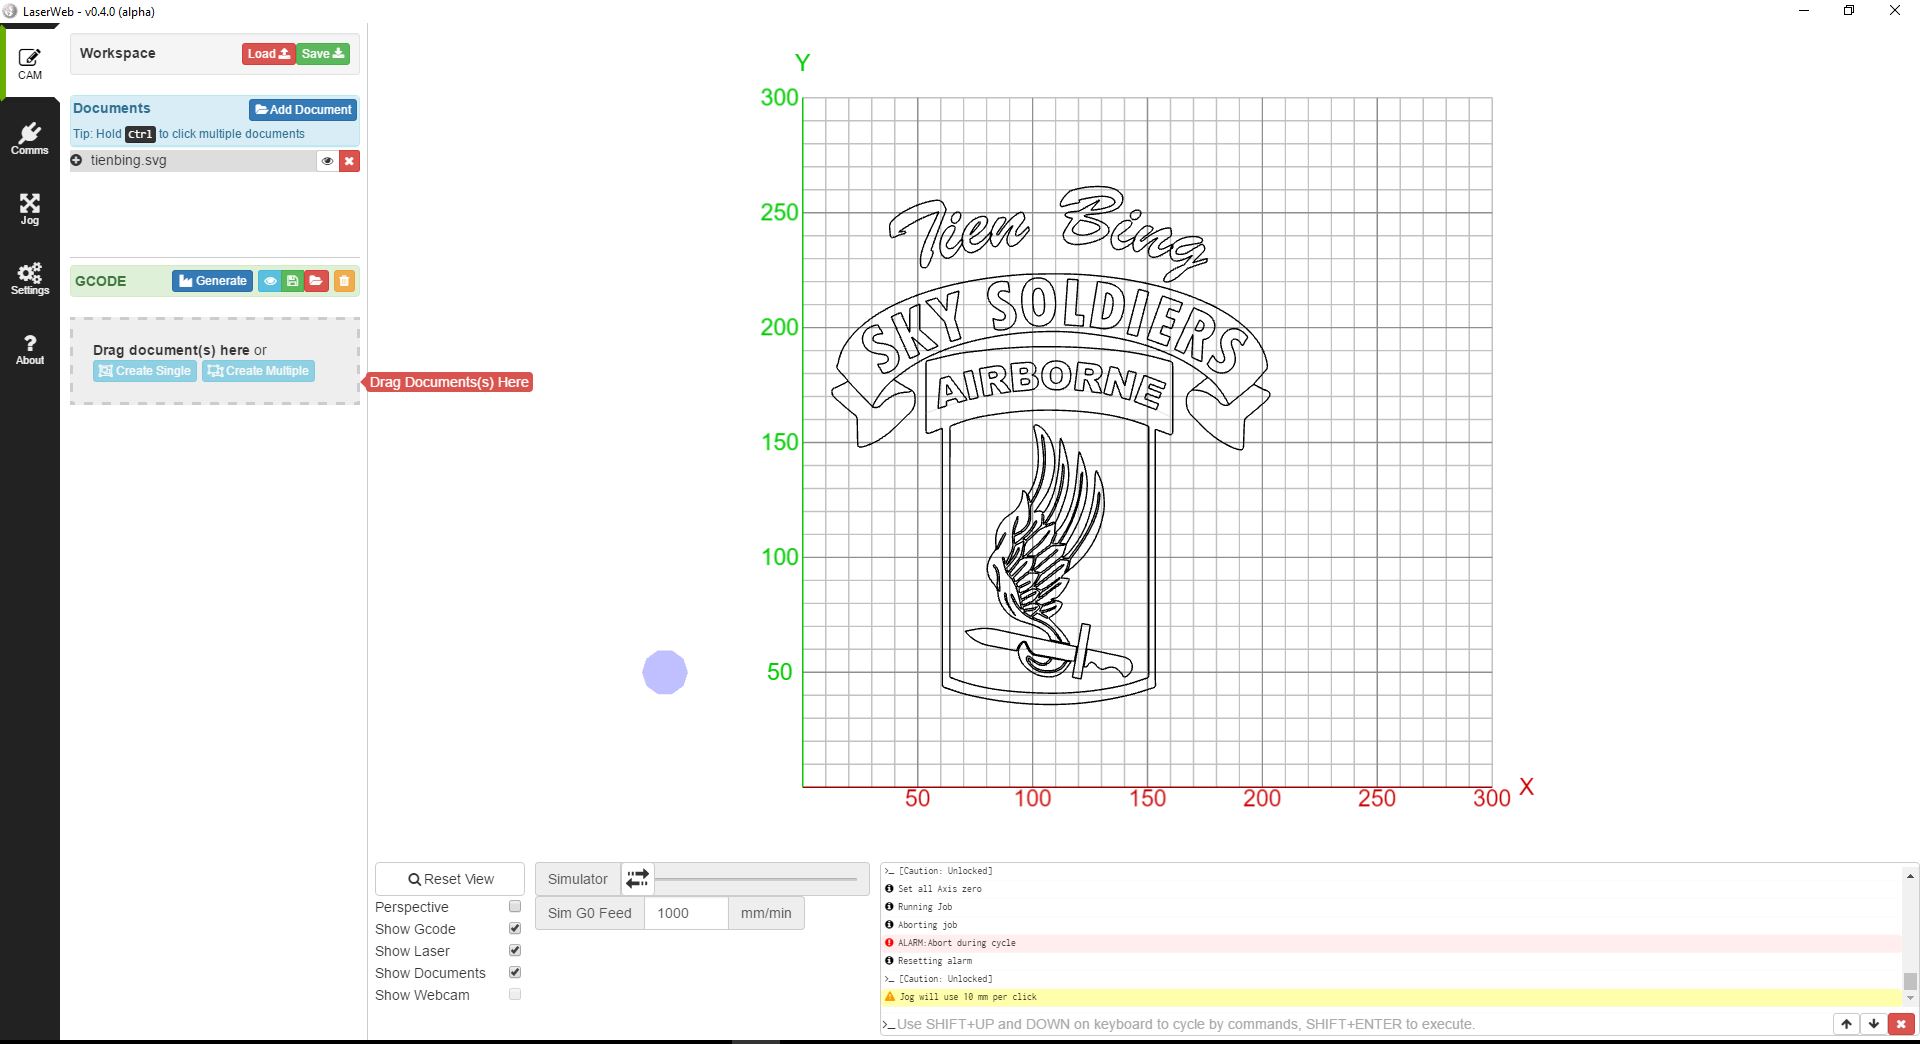Select the tienbing.svg document row
1920x1044 pixels.
pos(193,161)
